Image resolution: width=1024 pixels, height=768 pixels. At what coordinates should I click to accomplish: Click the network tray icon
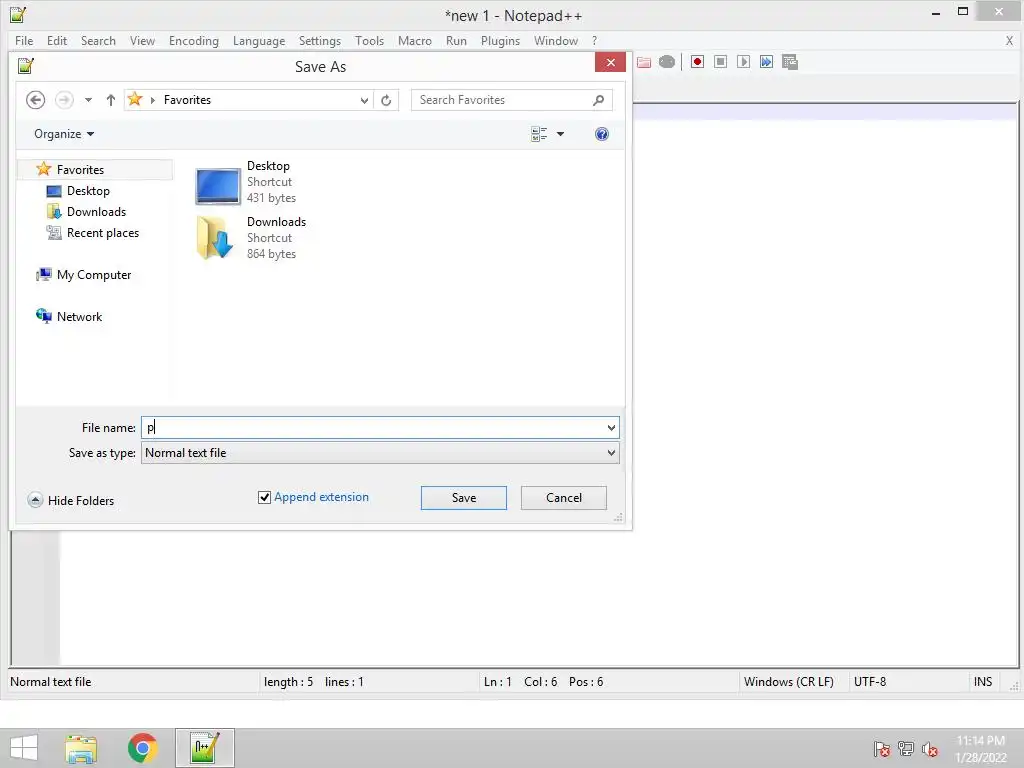tap(906, 749)
